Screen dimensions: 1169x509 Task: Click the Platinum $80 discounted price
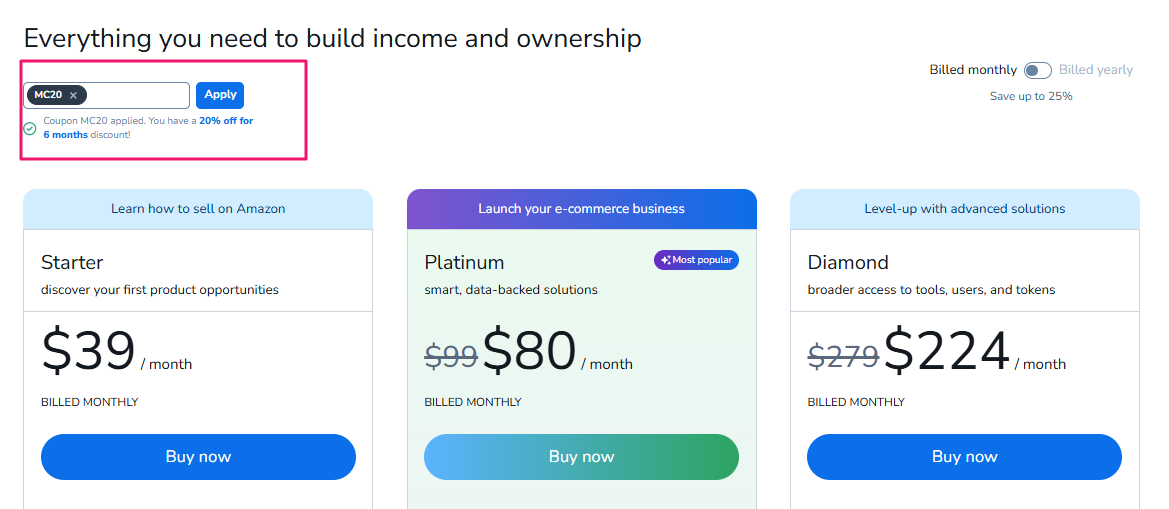(529, 350)
